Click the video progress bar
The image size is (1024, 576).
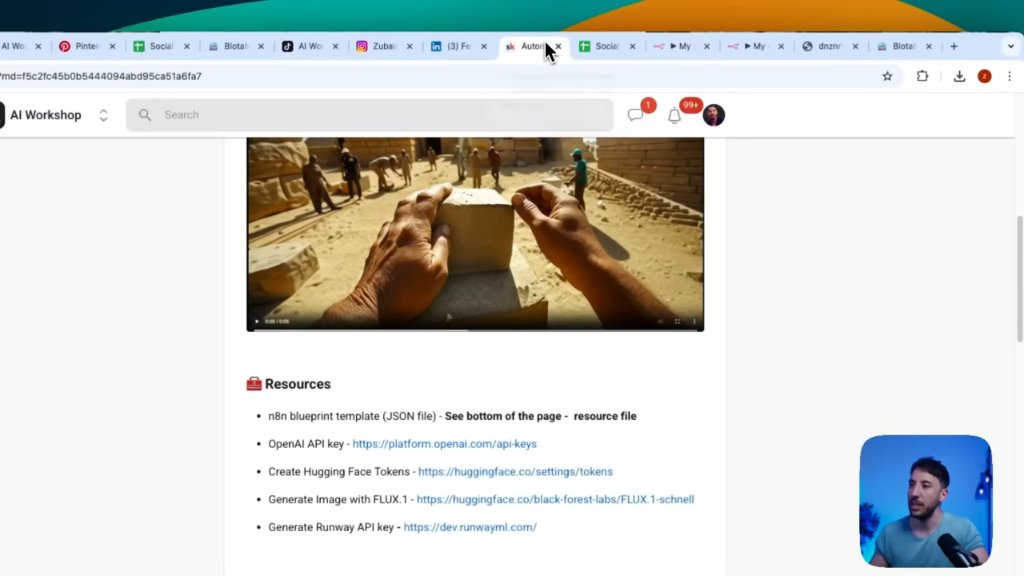[475, 329]
